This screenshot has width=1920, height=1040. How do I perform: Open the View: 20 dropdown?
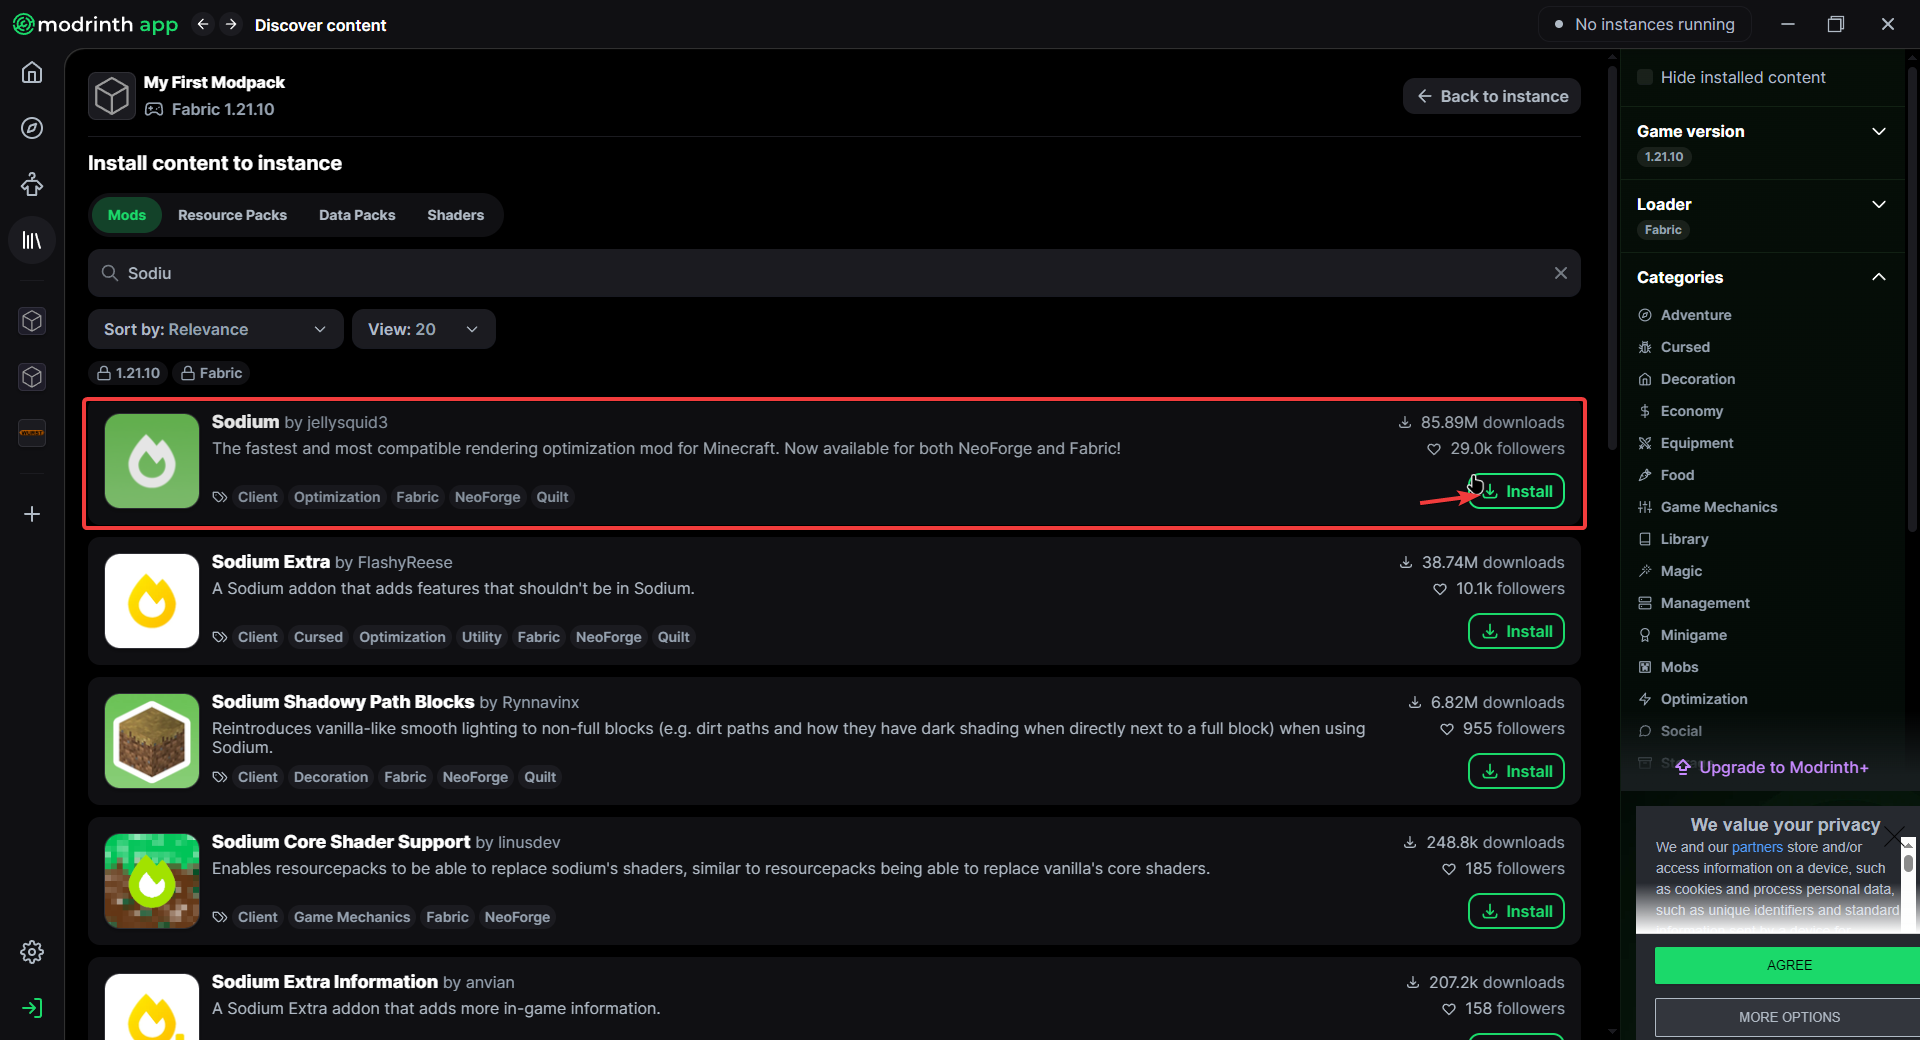(423, 329)
